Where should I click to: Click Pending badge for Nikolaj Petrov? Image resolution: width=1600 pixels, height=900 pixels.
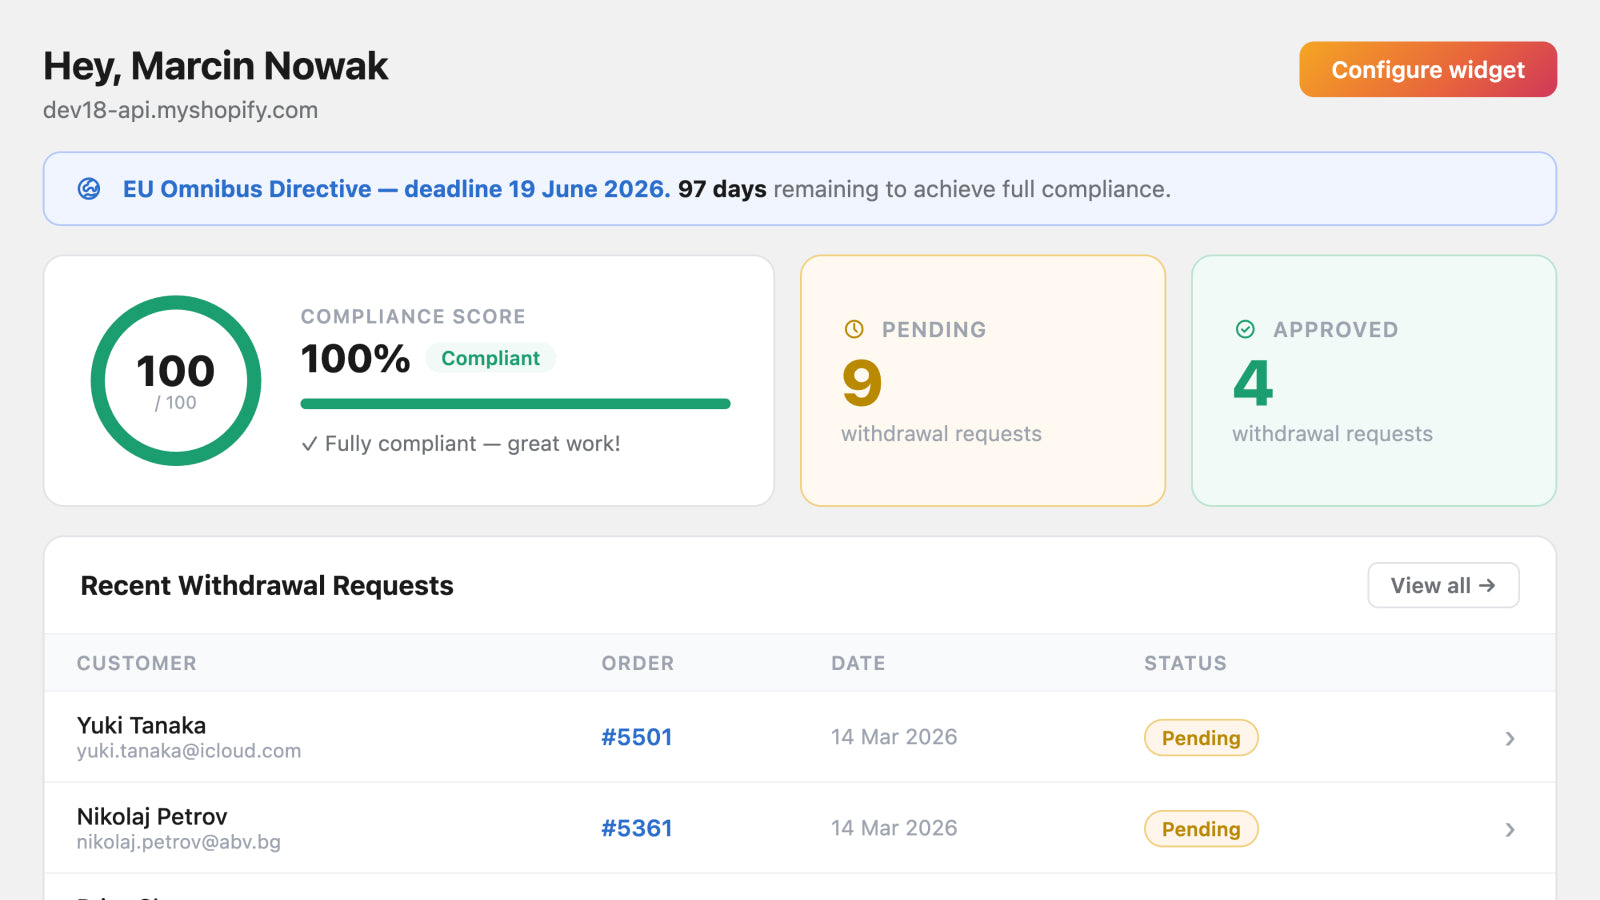[1201, 829]
